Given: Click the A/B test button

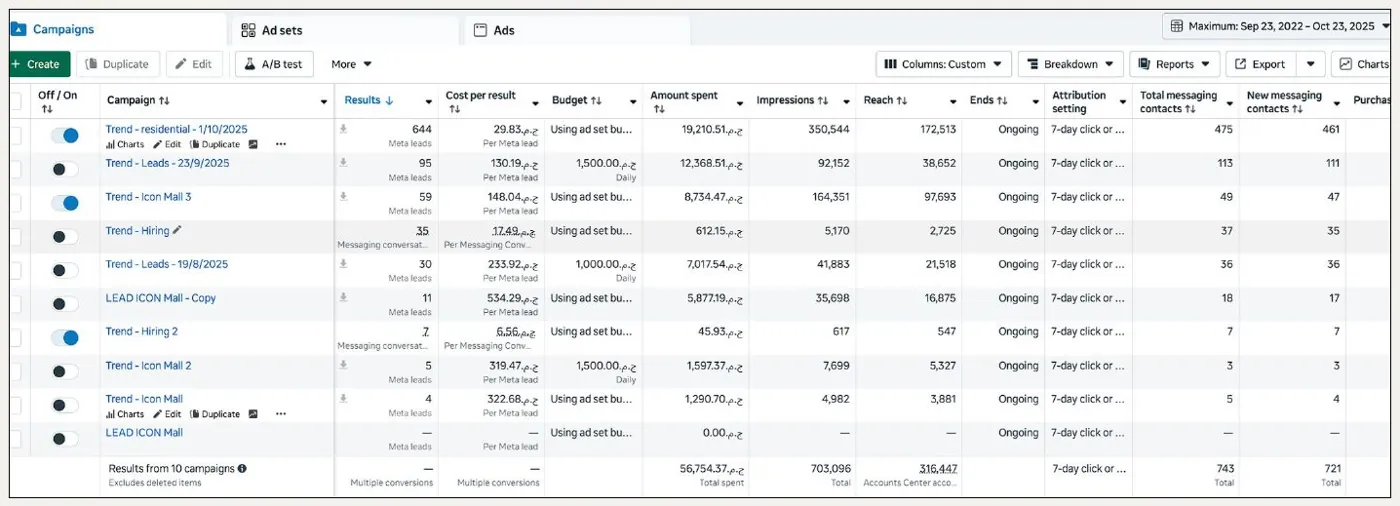Looking at the screenshot, I should point(274,64).
